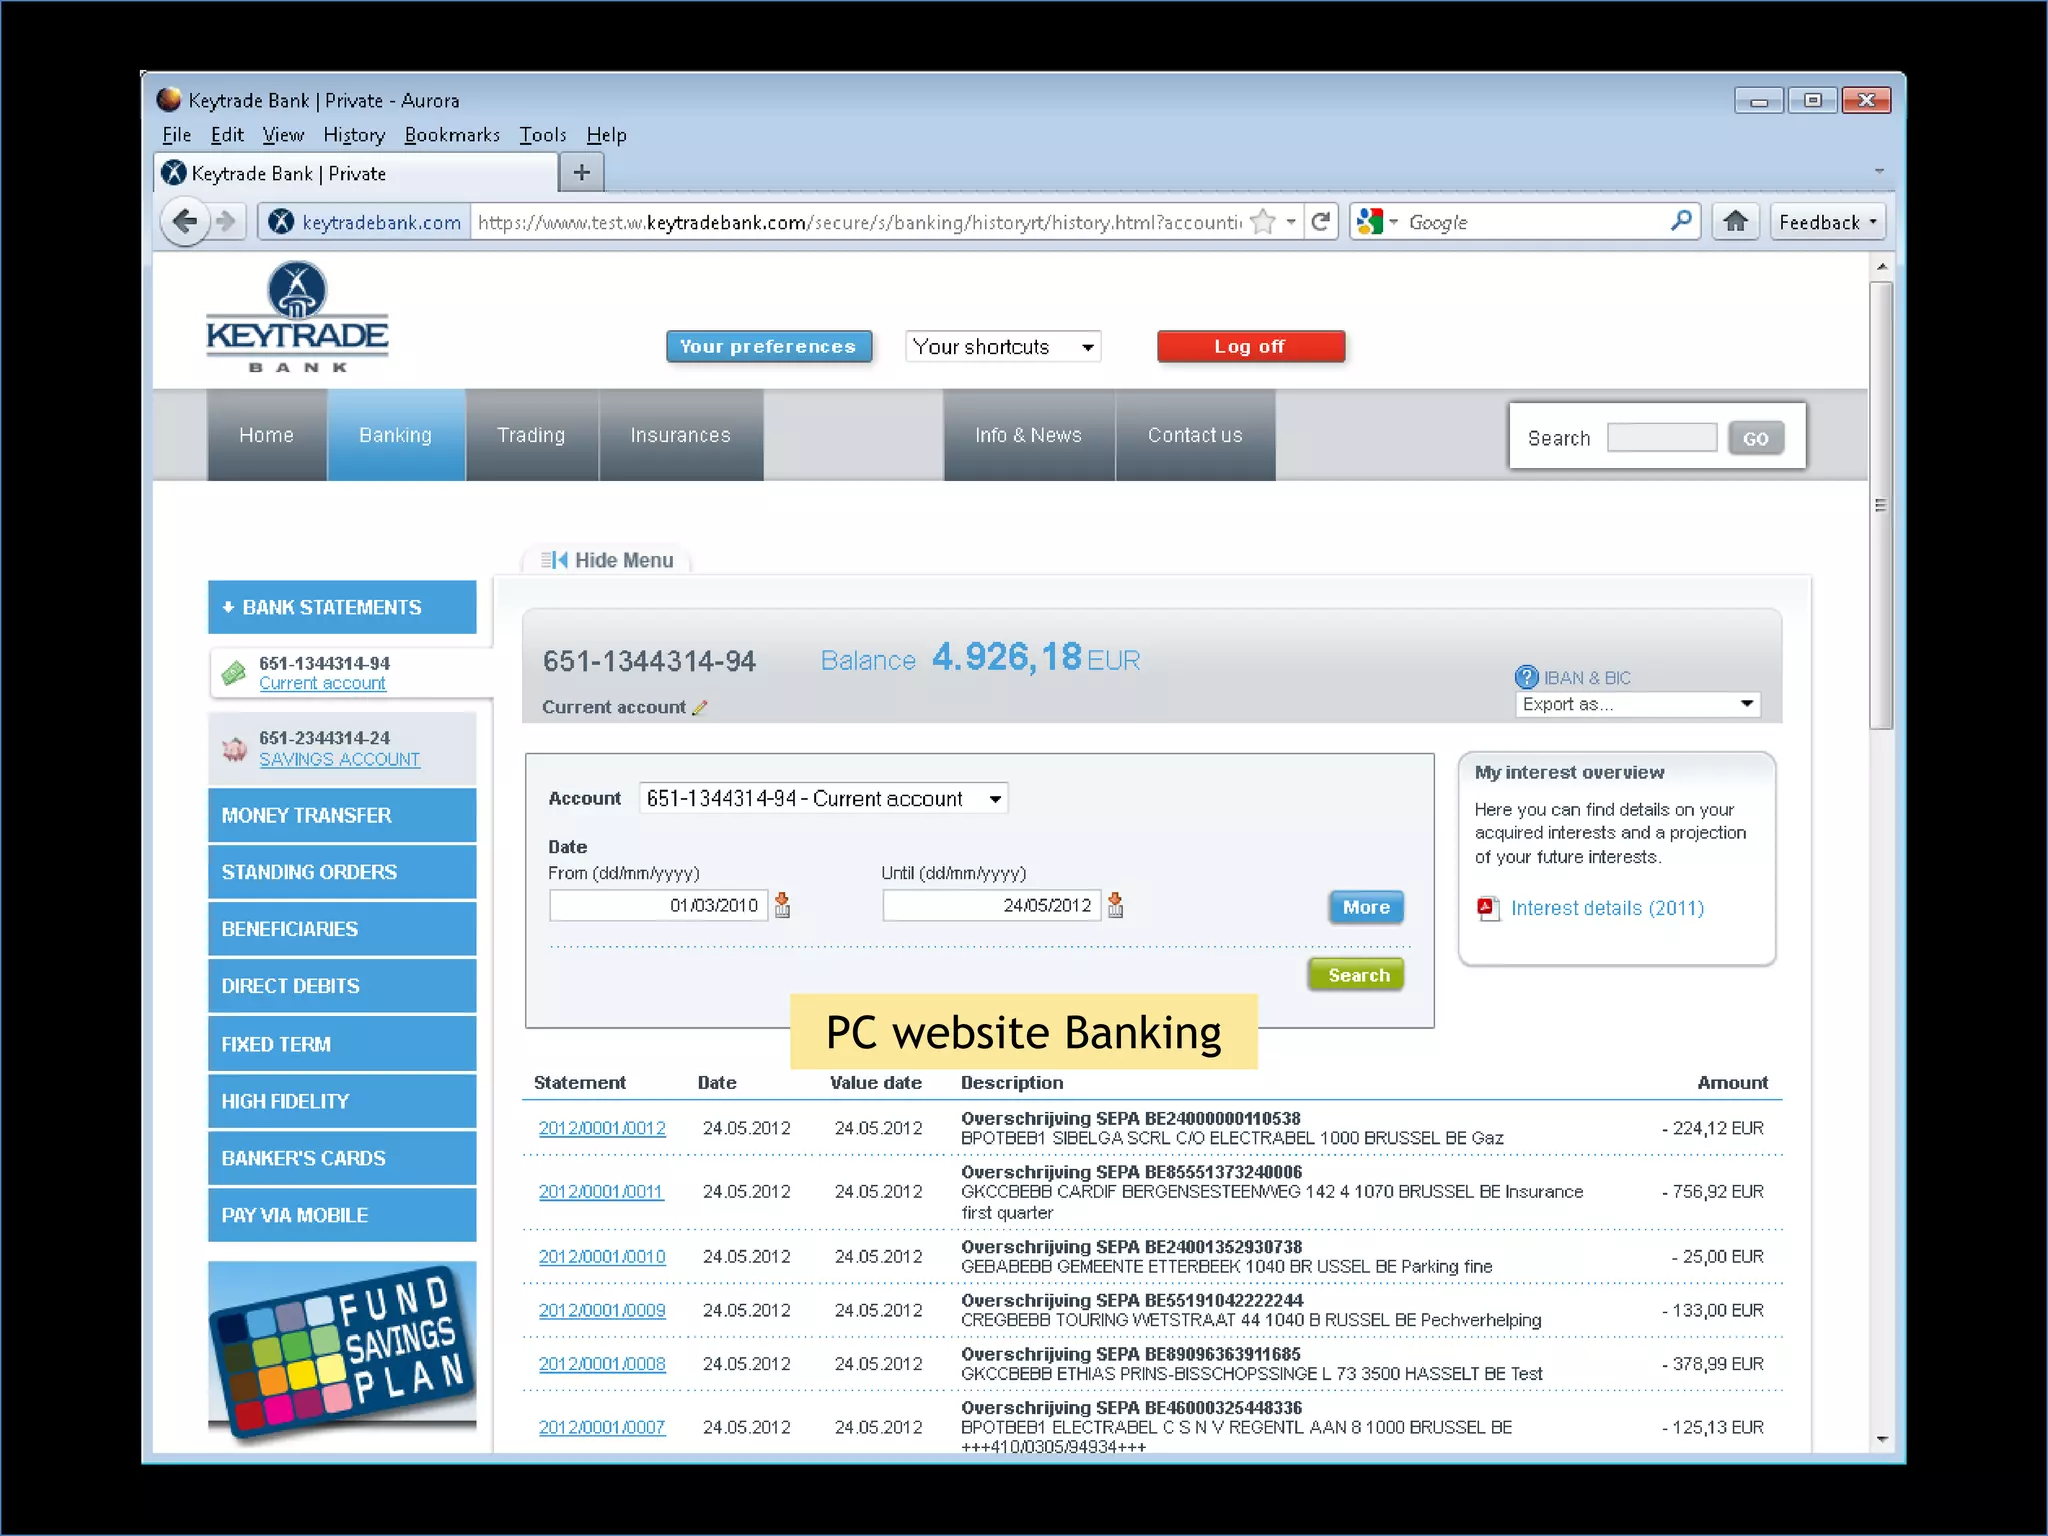The image size is (2048, 1536).
Task: Open a new tab with the plus button
Action: click(582, 173)
